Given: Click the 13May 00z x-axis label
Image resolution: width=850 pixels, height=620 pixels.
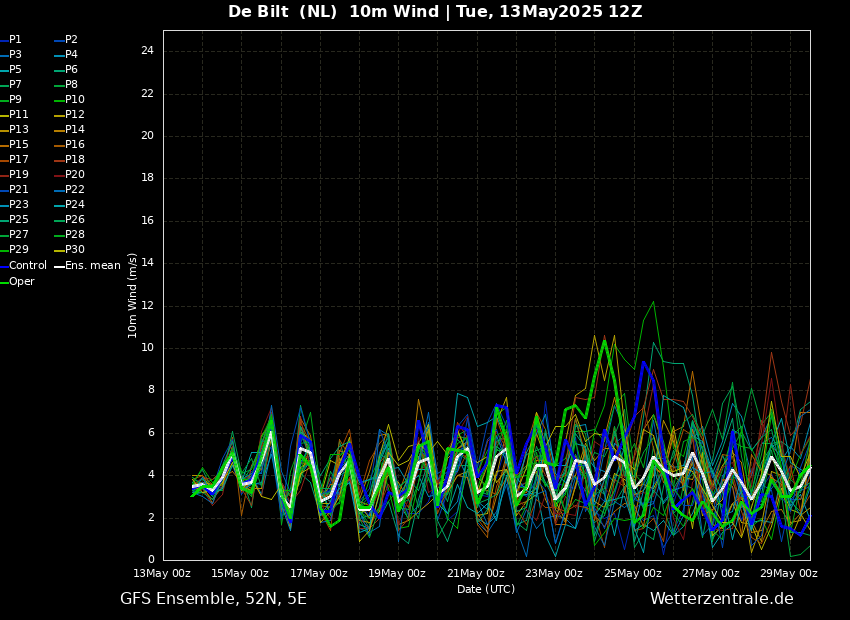Looking at the screenshot, I should click(162, 574).
